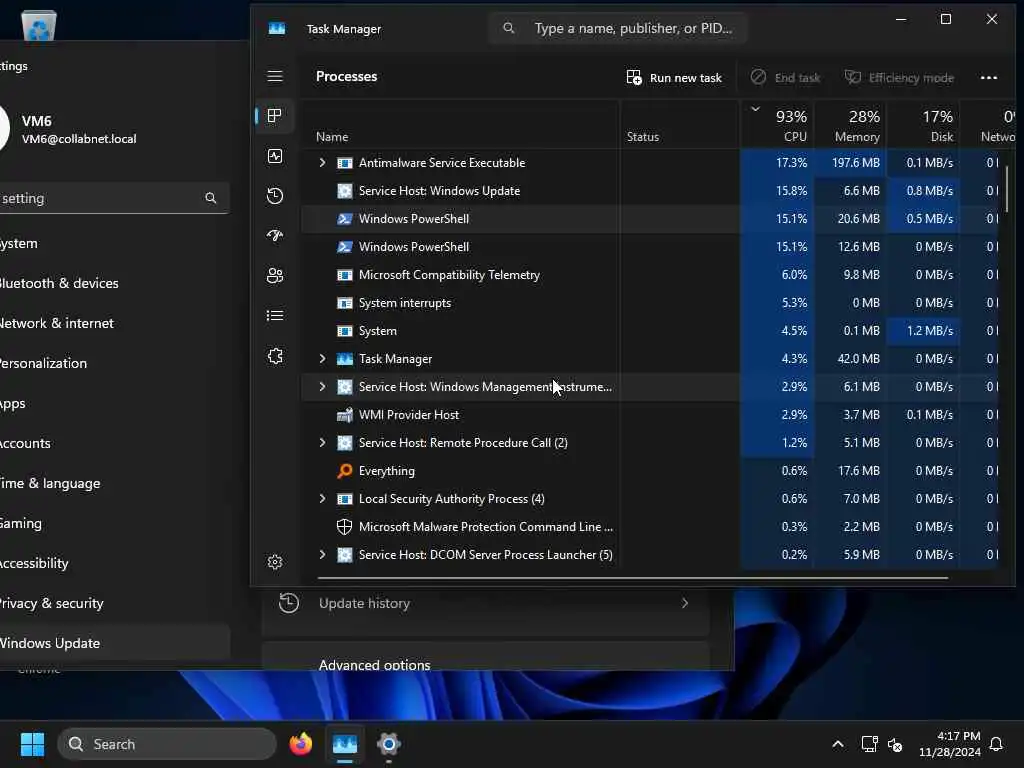Image resolution: width=1024 pixels, height=768 pixels.
Task: Click the three-dots more options button
Action: (989, 78)
